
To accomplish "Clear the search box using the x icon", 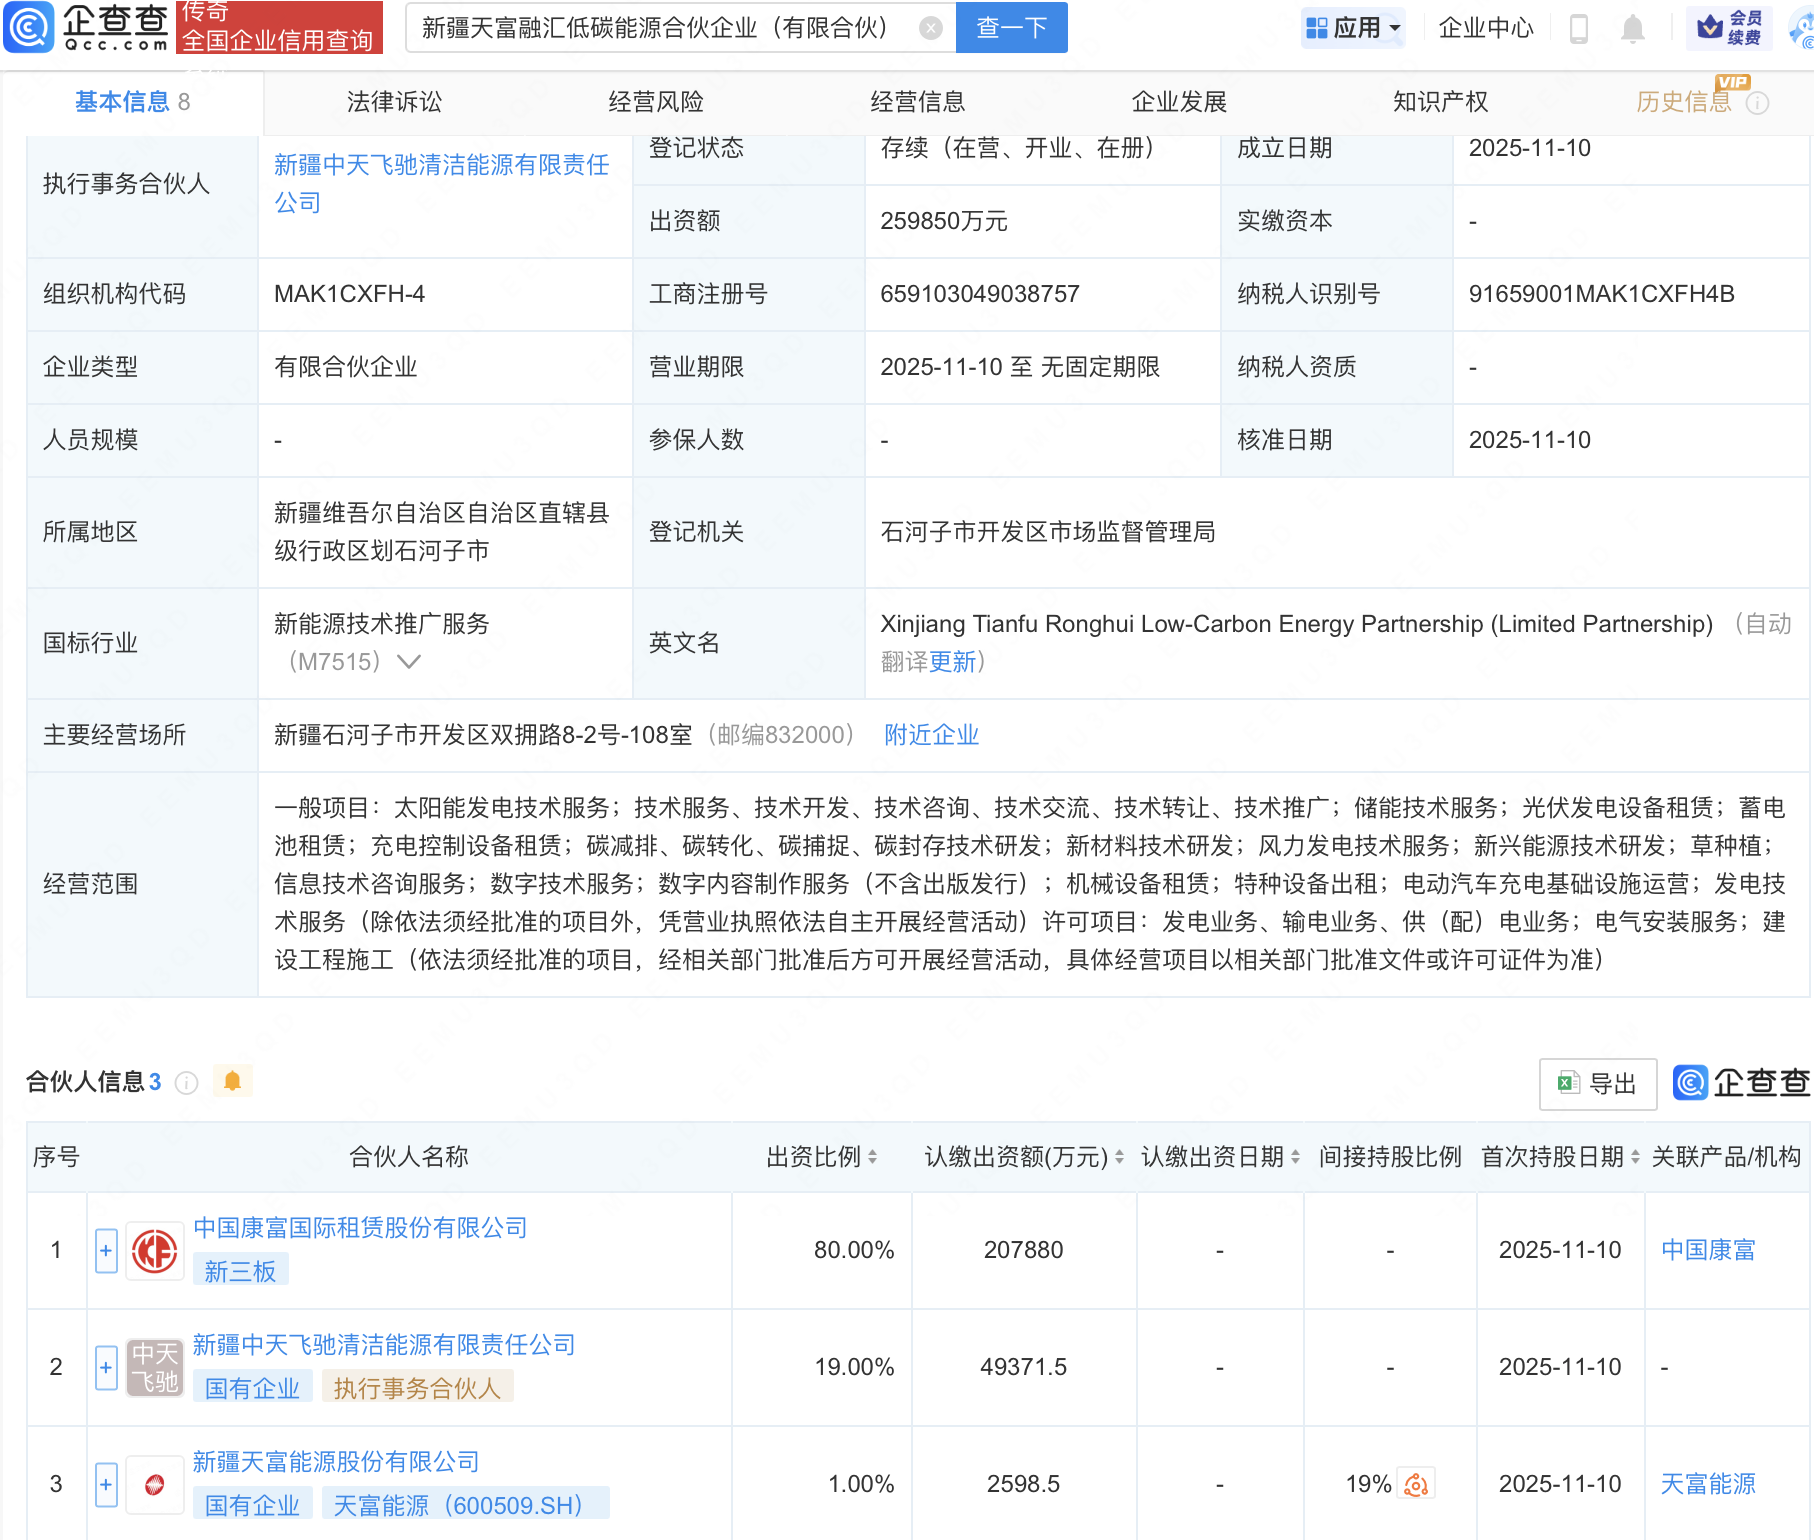I will click(x=932, y=28).
